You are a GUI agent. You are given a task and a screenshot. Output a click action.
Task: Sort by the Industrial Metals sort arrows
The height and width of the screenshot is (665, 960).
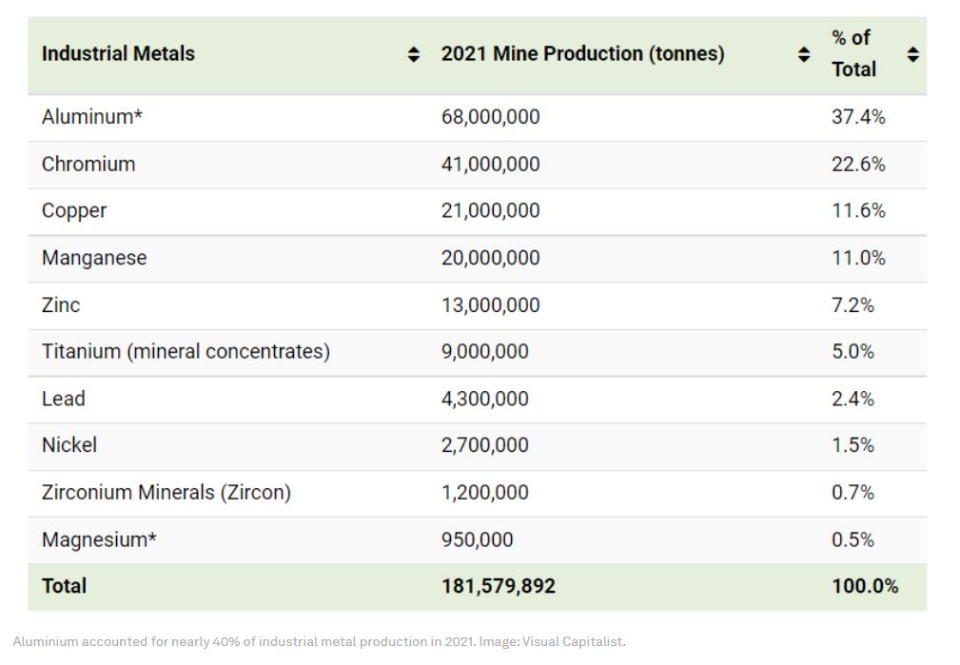(x=414, y=55)
